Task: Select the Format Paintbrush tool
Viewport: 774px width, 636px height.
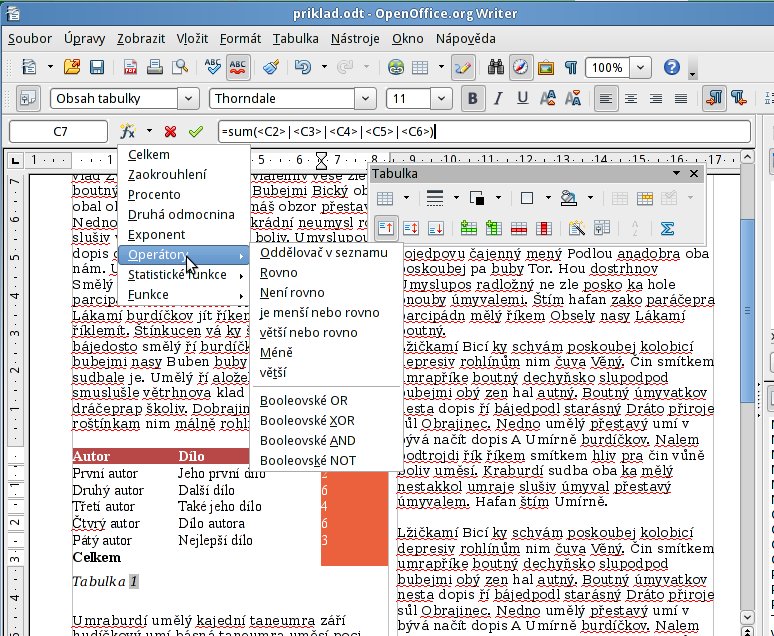Action: pos(271,67)
